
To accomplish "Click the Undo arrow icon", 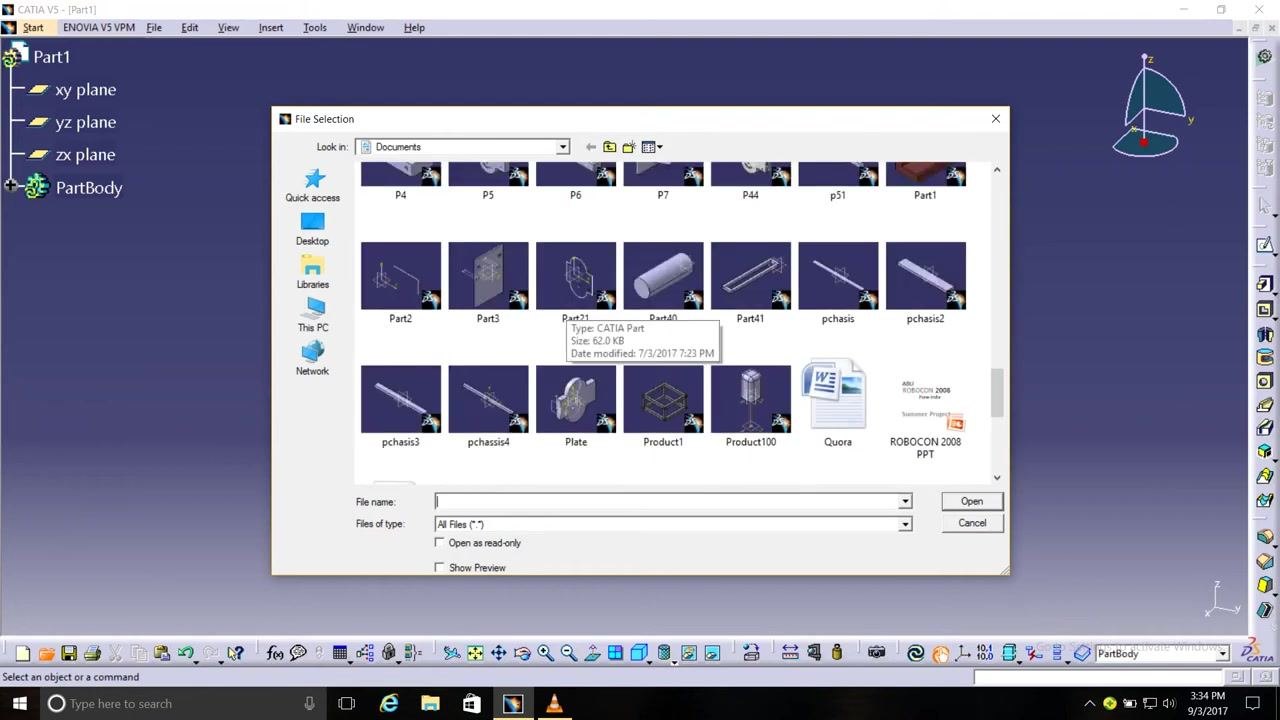I will (186, 653).
